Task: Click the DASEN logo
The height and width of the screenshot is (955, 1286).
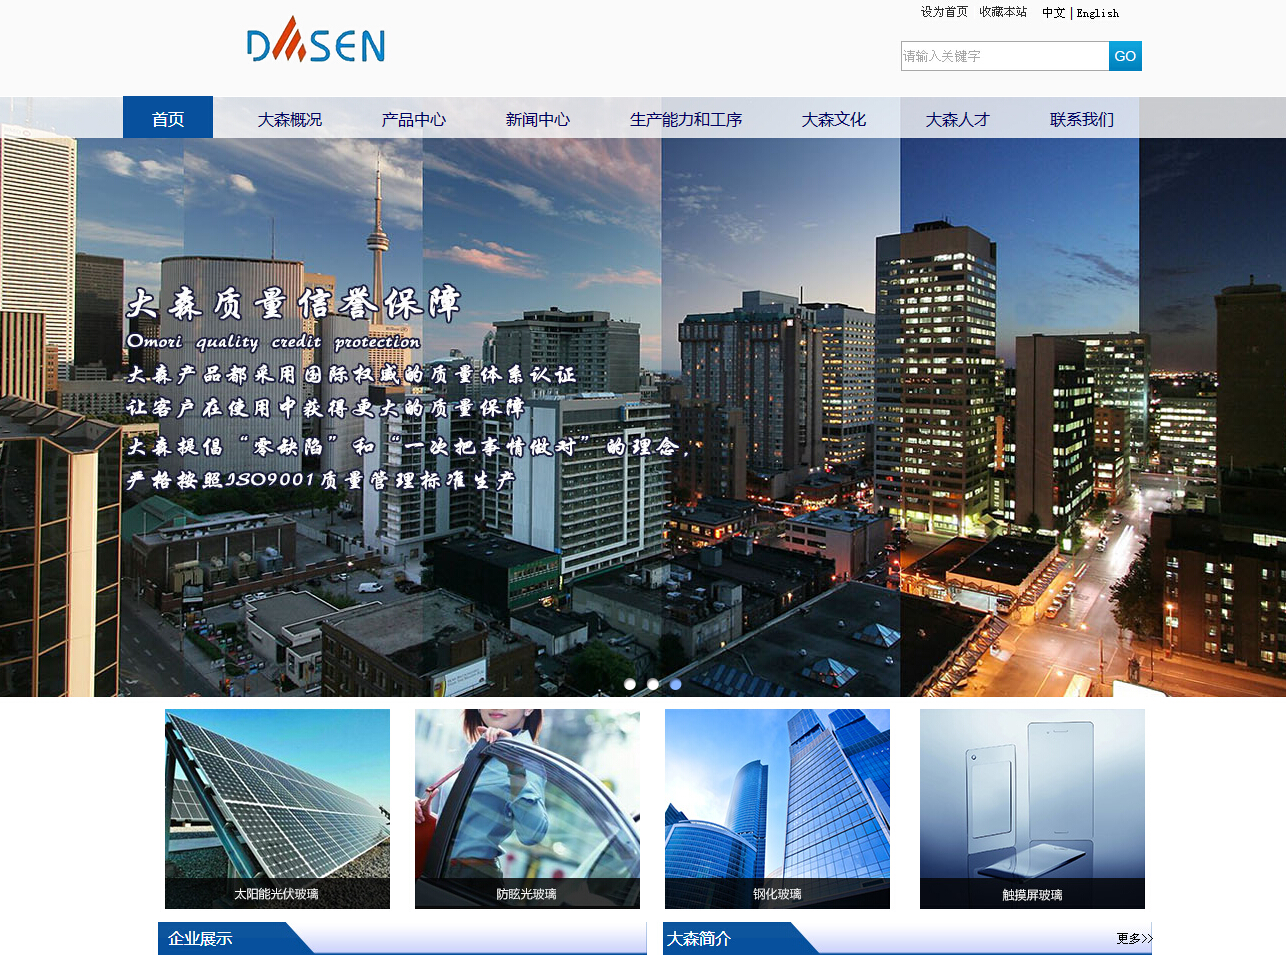Action: tap(316, 42)
